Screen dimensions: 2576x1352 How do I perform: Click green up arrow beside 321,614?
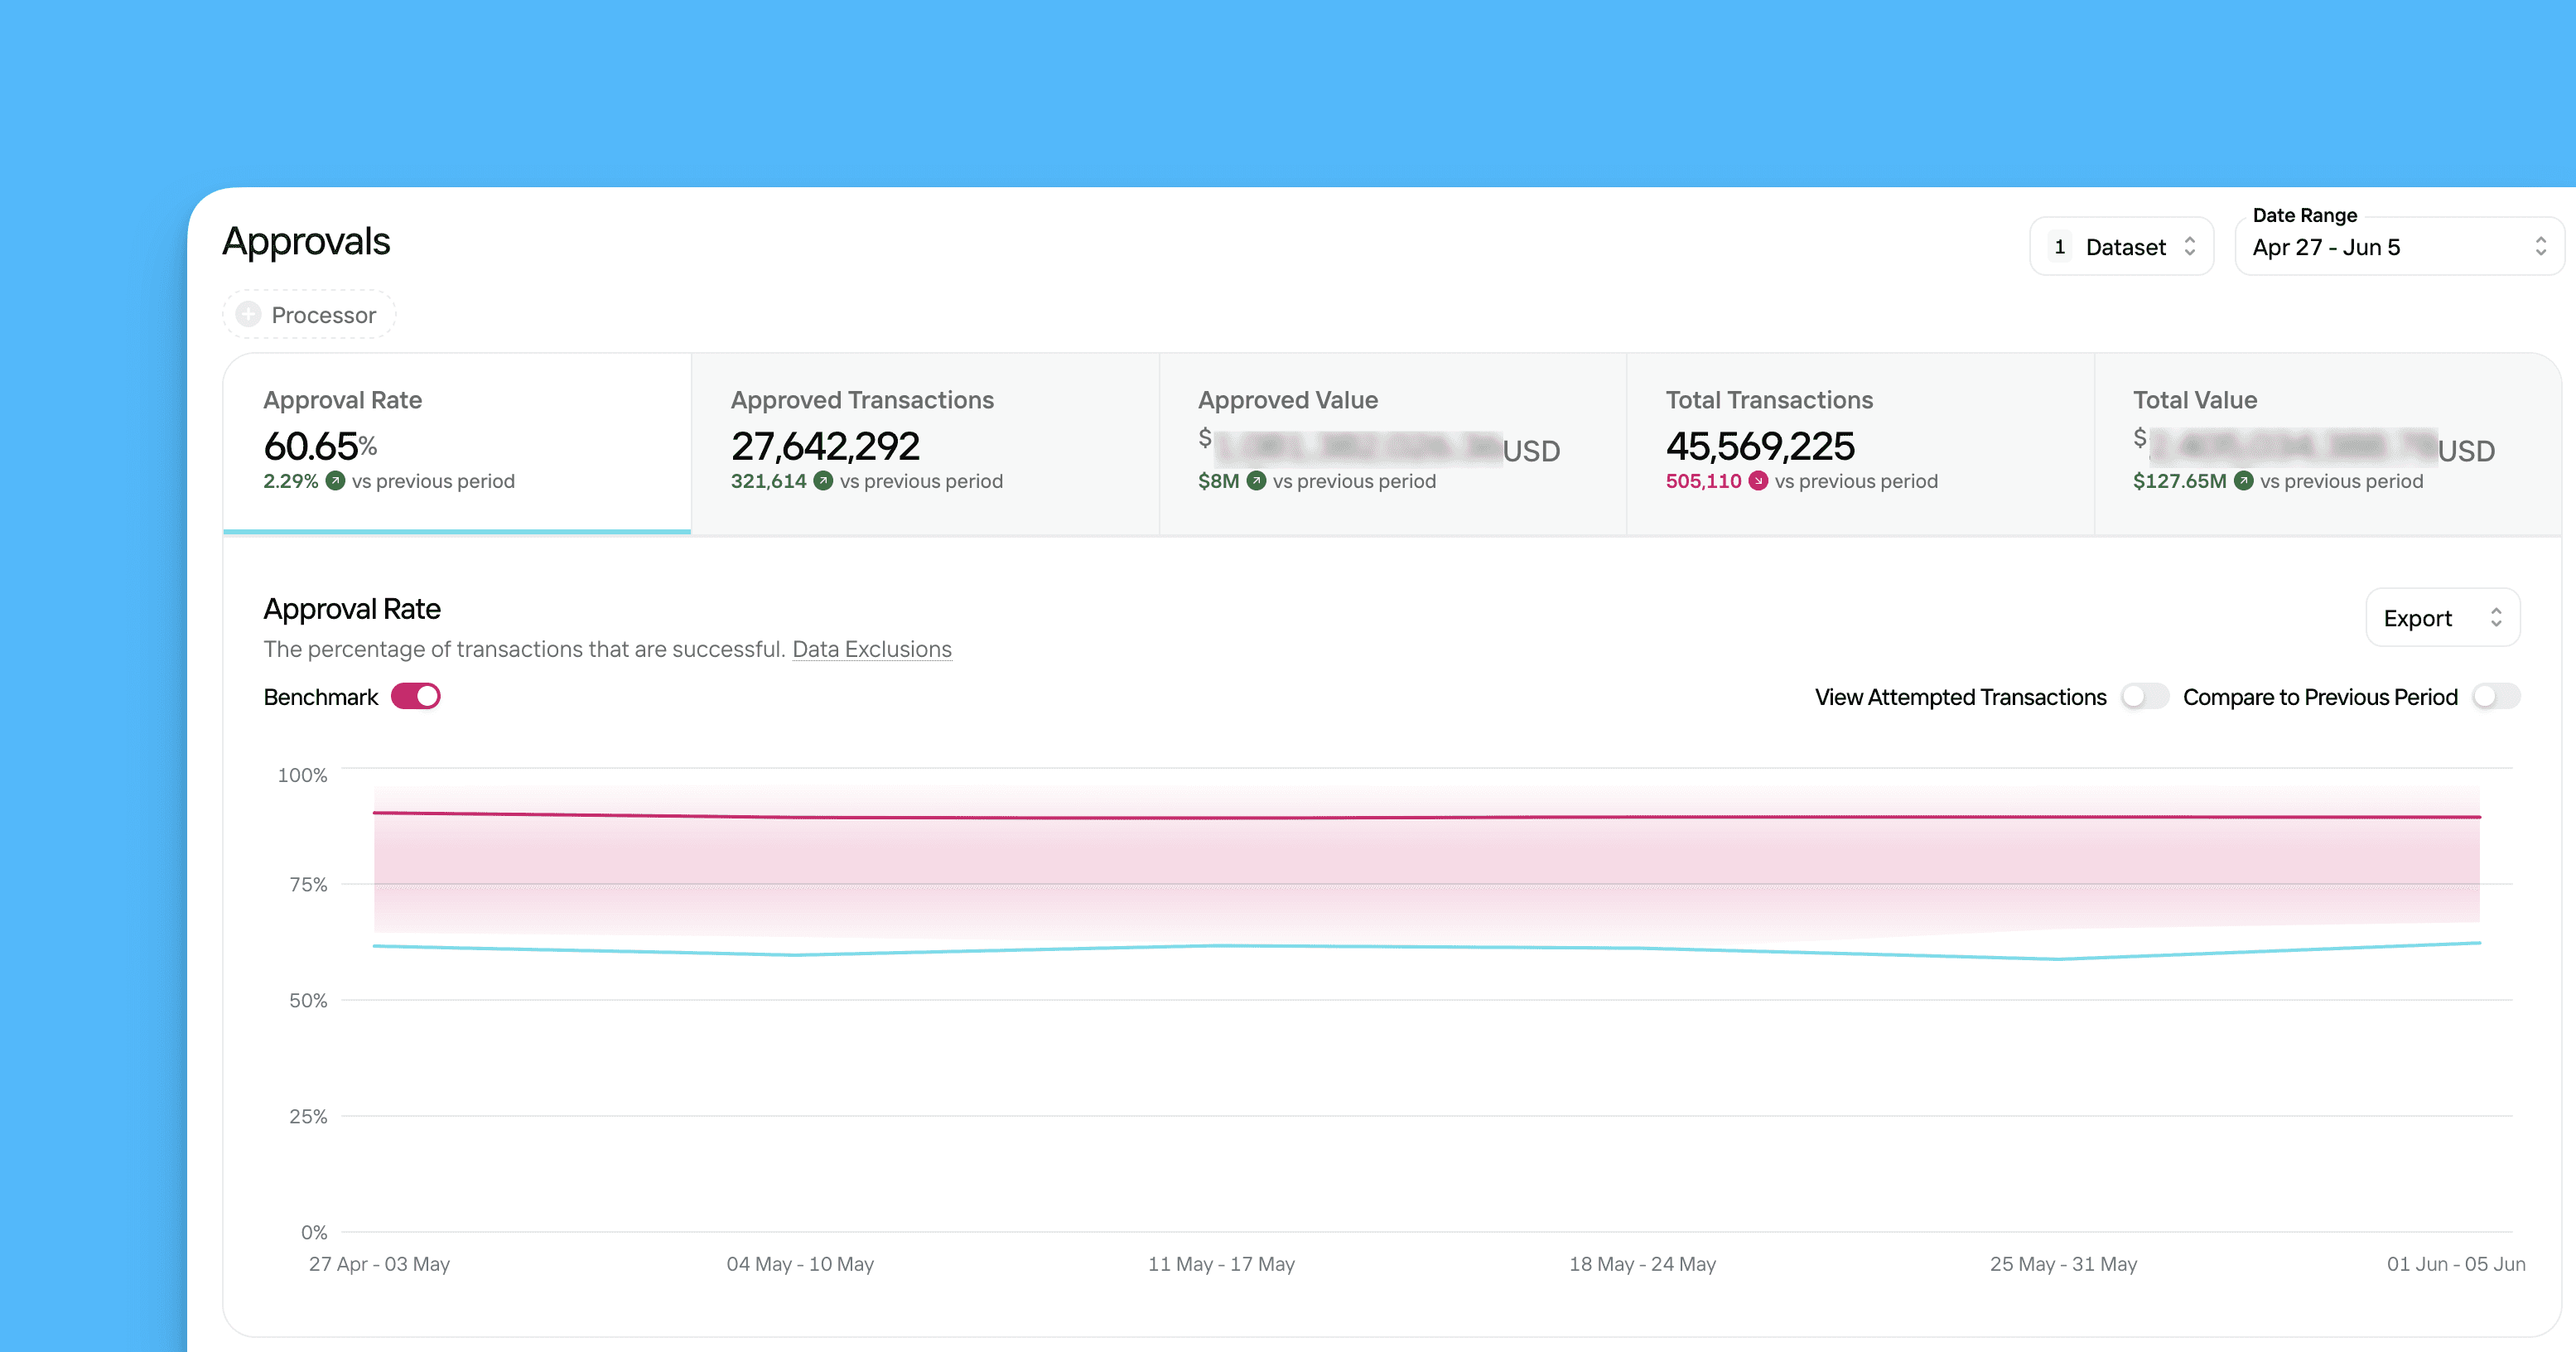pyautogui.click(x=823, y=481)
